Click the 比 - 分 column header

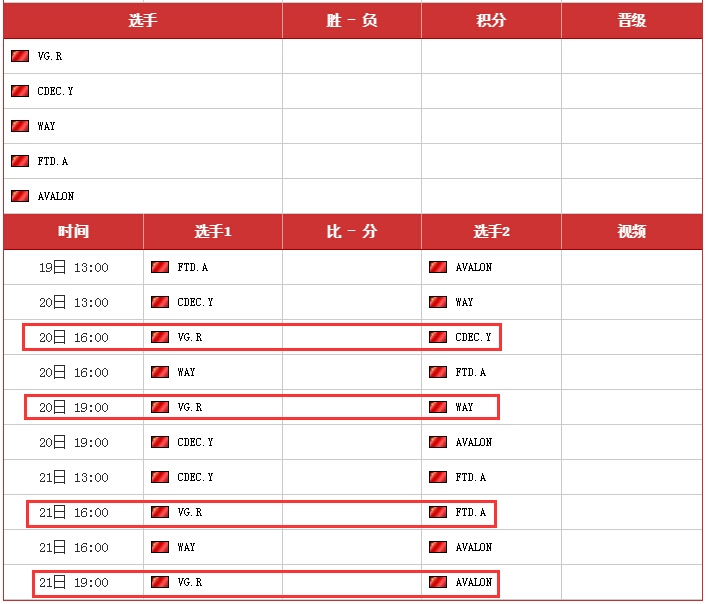(x=352, y=232)
